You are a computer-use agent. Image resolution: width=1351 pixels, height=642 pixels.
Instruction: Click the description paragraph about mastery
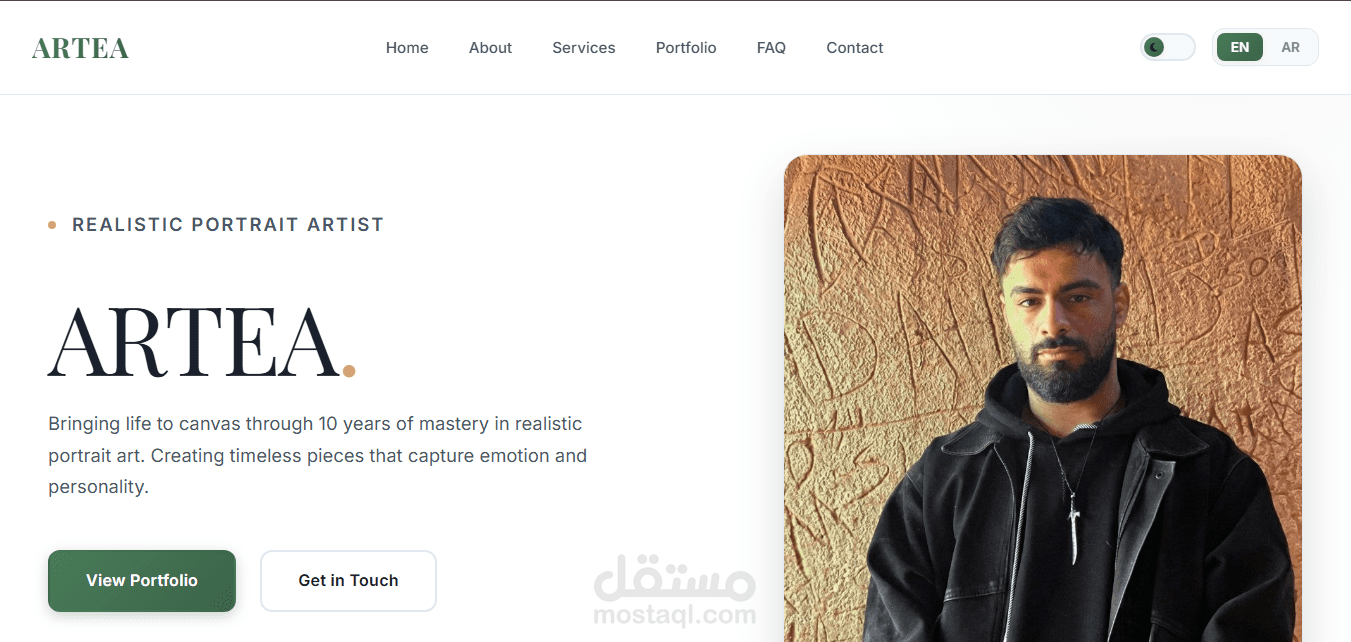[318, 456]
